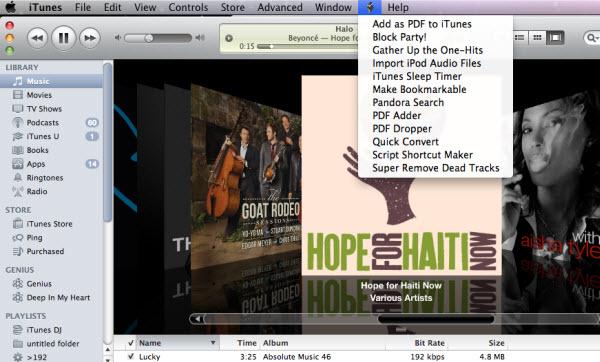Skip forward to next track

pyautogui.click(x=90, y=38)
